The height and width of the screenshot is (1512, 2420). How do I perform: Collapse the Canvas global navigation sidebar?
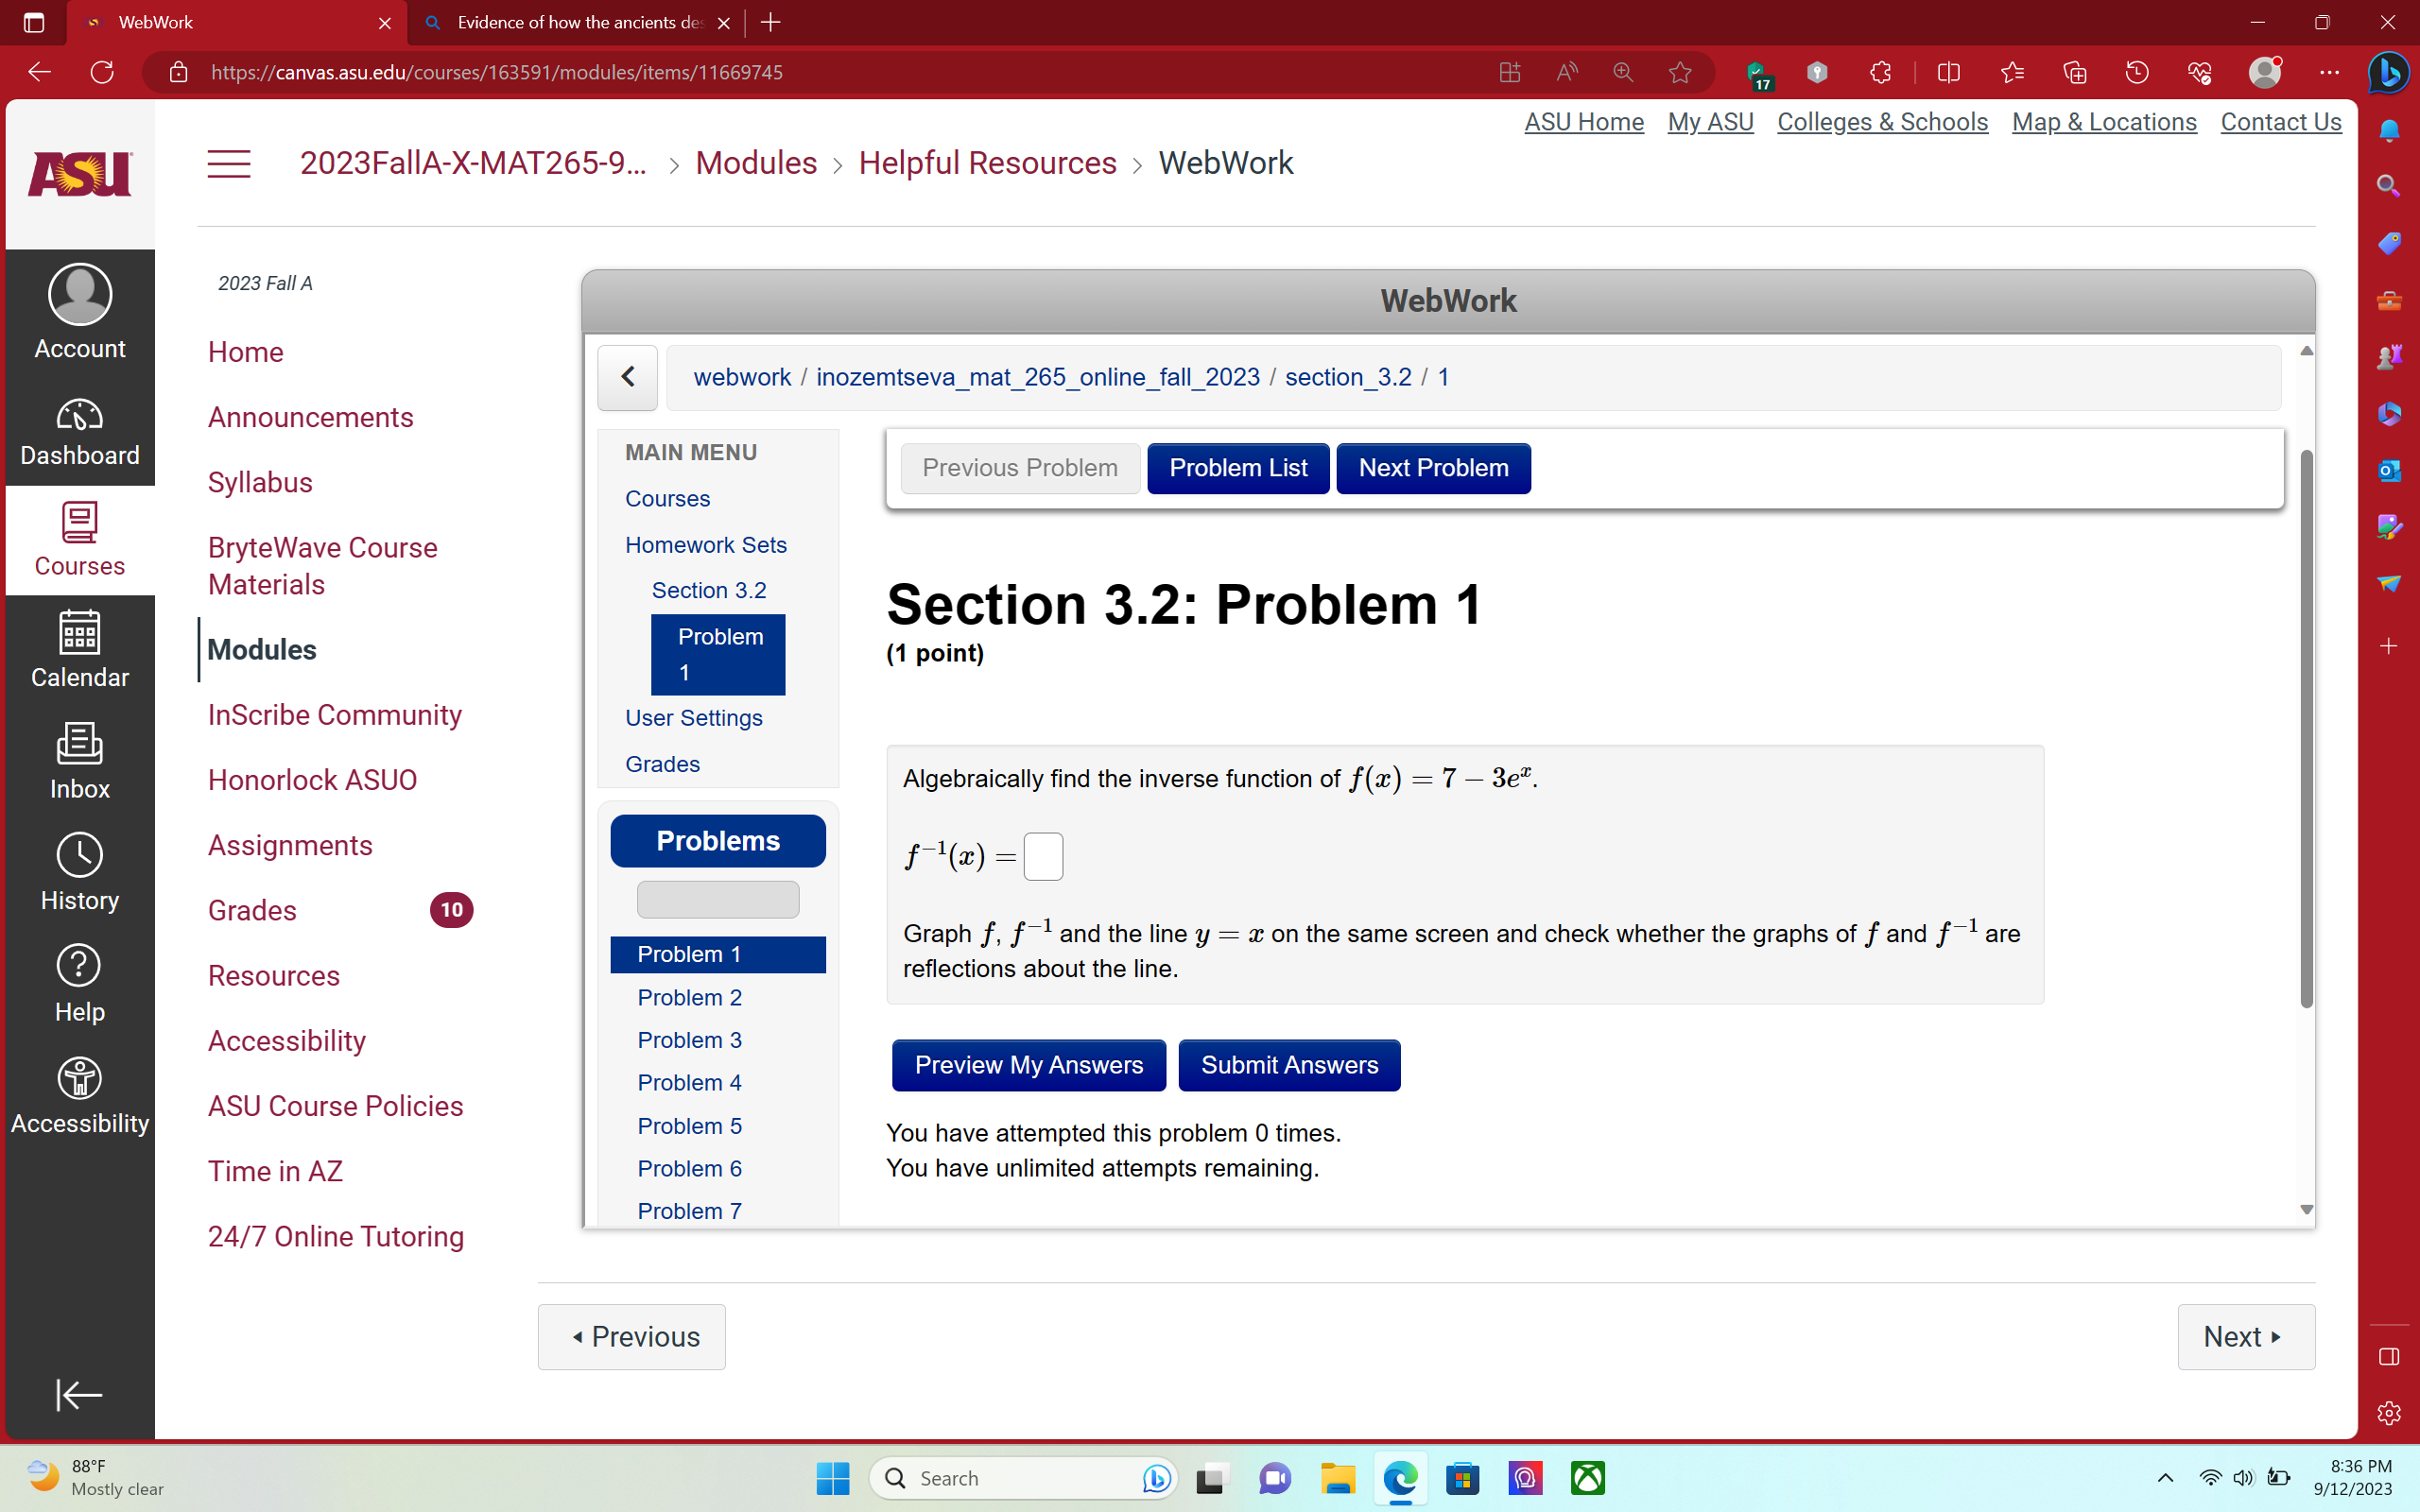(x=80, y=1394)
